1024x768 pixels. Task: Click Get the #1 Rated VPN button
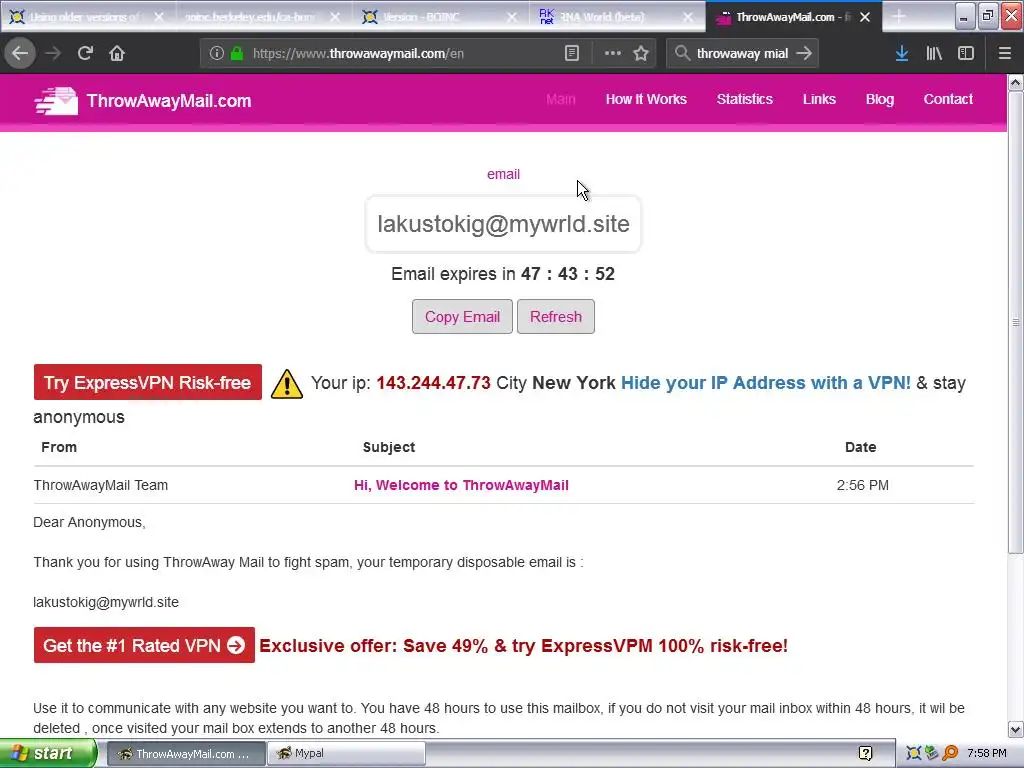pyautogui.click(x=144, y=645)
